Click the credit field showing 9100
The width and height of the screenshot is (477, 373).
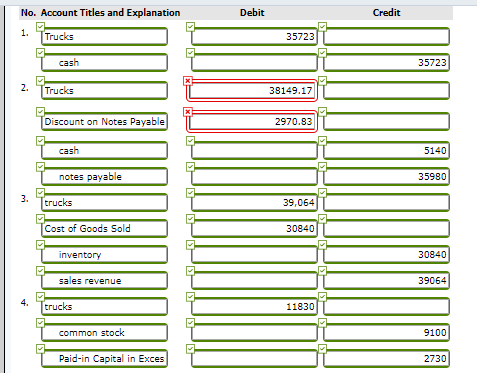[x=386, y=332]
